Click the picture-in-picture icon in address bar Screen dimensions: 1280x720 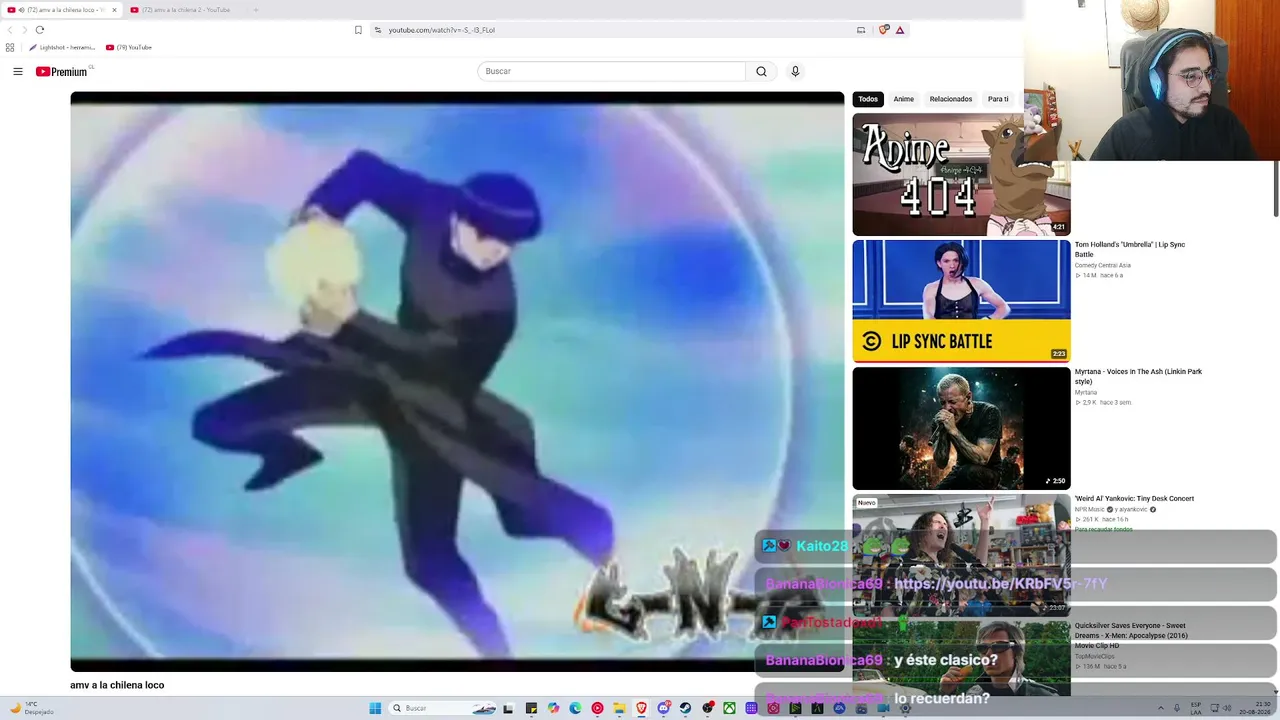pyautogui.click(x=861, y=30)
